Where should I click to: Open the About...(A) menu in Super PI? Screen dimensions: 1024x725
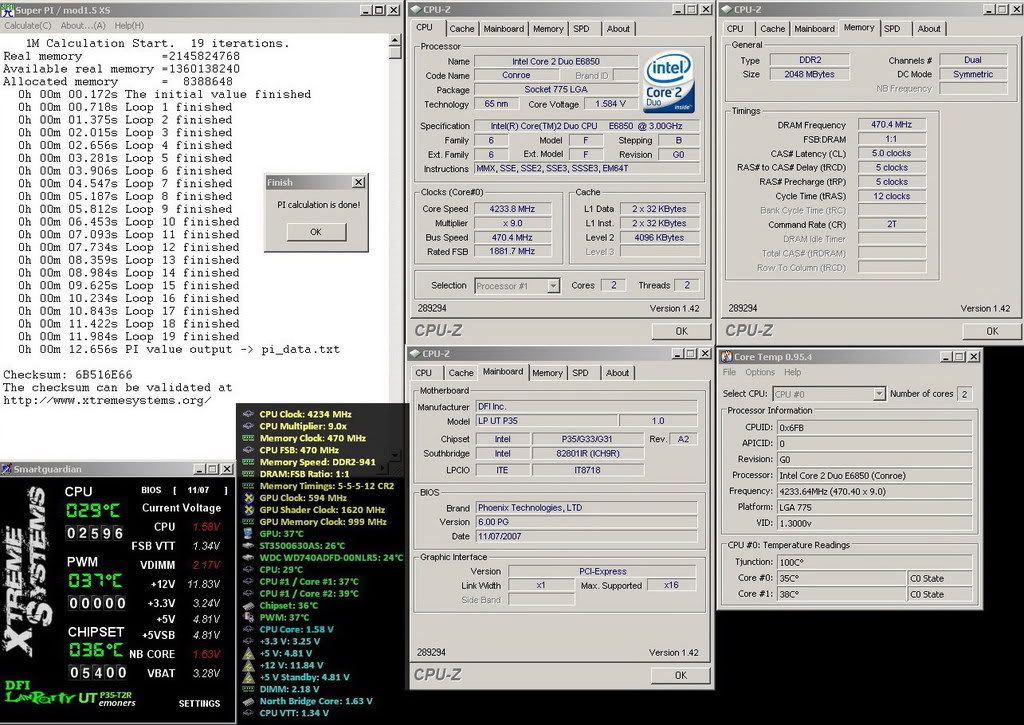pos(83,25)
